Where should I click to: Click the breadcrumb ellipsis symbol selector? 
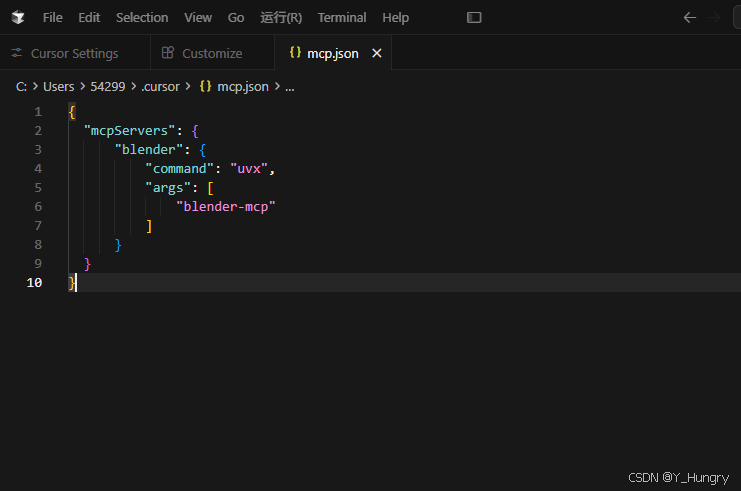pos(290,87)
